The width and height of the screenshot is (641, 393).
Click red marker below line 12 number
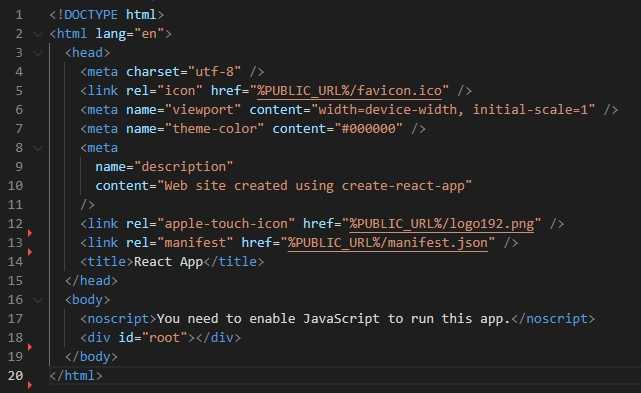(x=29, y=233)
